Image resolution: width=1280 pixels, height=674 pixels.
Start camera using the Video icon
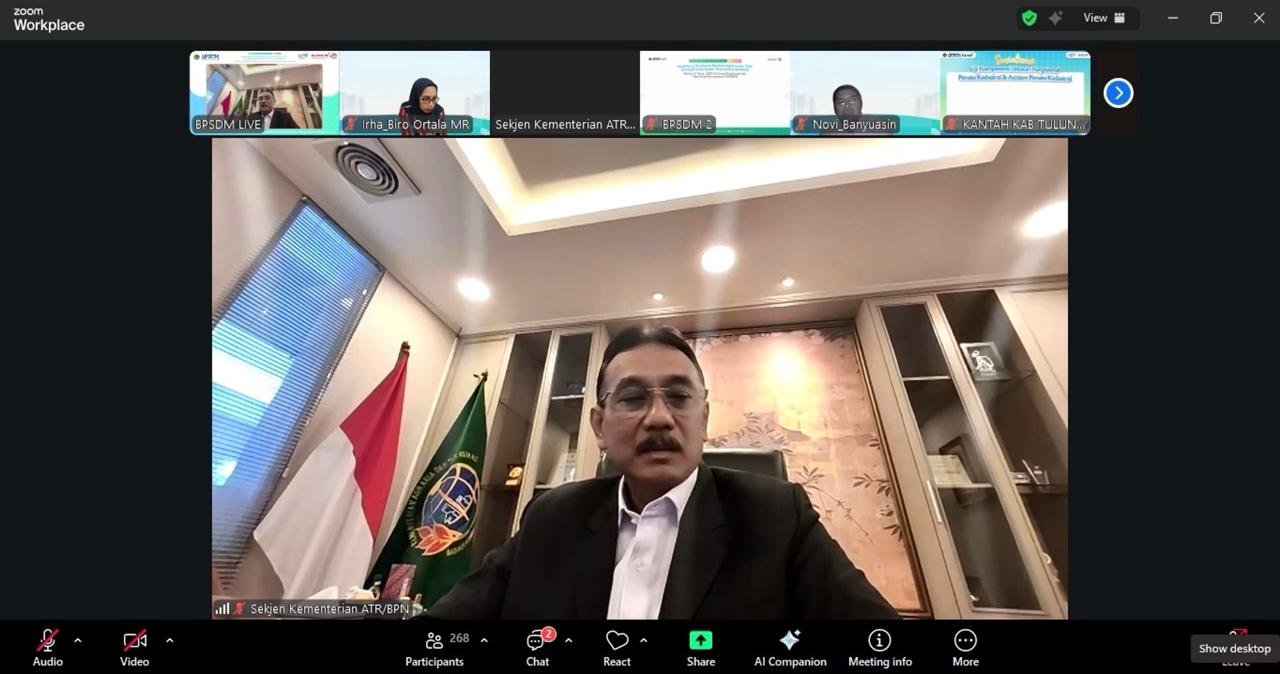[135, 641]
